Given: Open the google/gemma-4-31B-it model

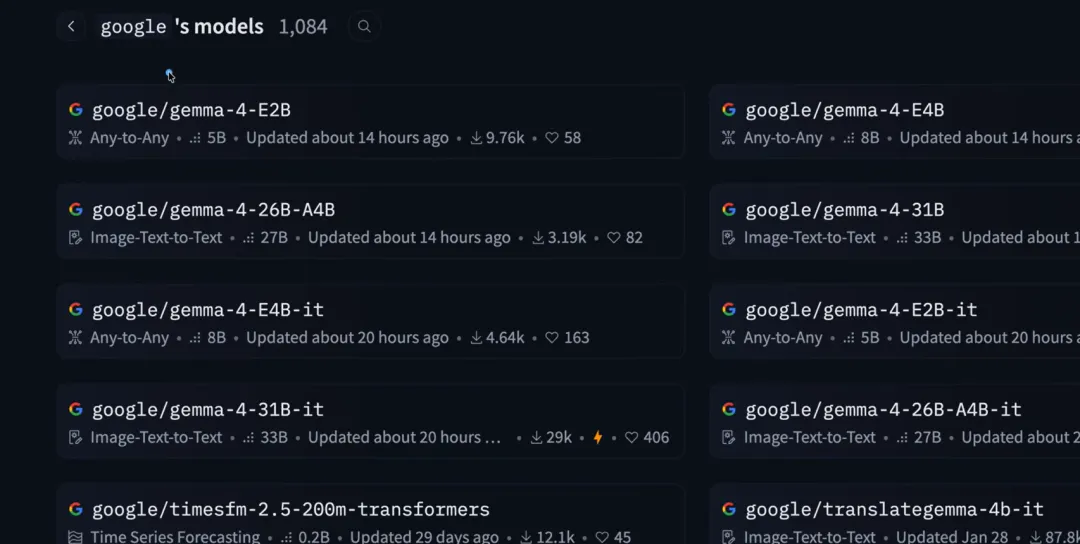Looking at the screenshot, I should 208,410.
